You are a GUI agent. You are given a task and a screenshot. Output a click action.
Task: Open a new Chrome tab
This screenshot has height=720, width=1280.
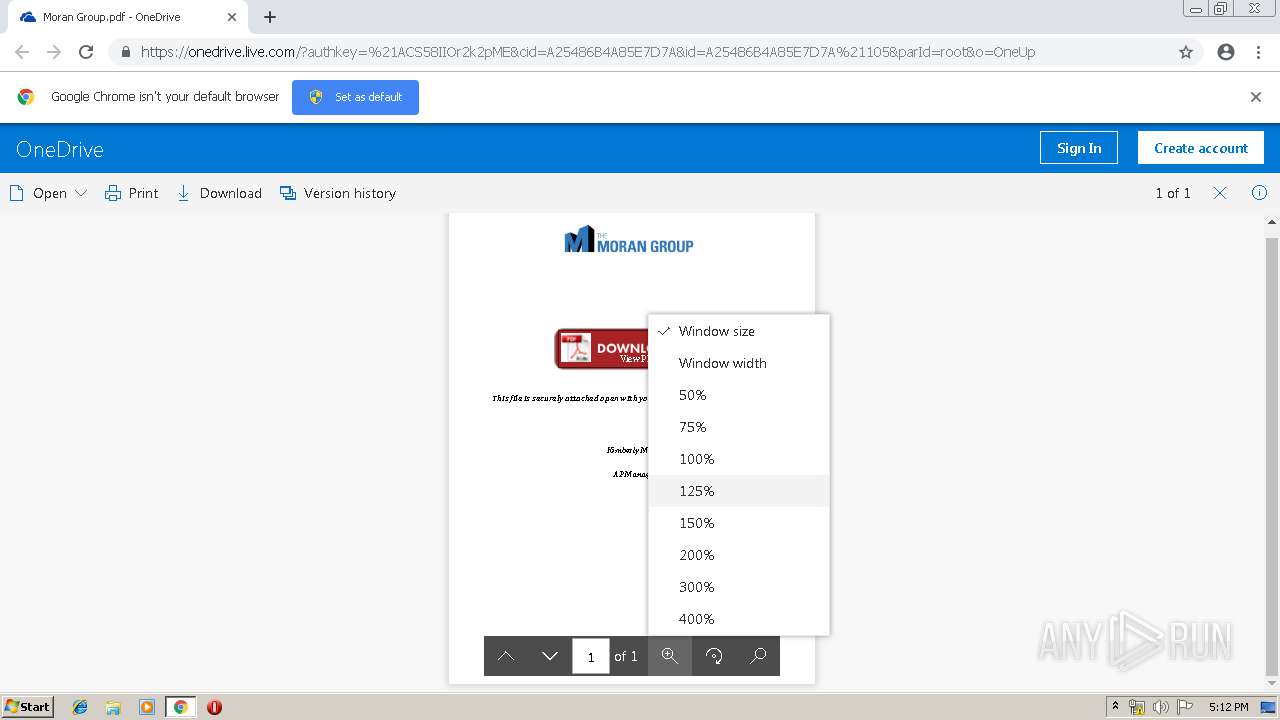270,17
